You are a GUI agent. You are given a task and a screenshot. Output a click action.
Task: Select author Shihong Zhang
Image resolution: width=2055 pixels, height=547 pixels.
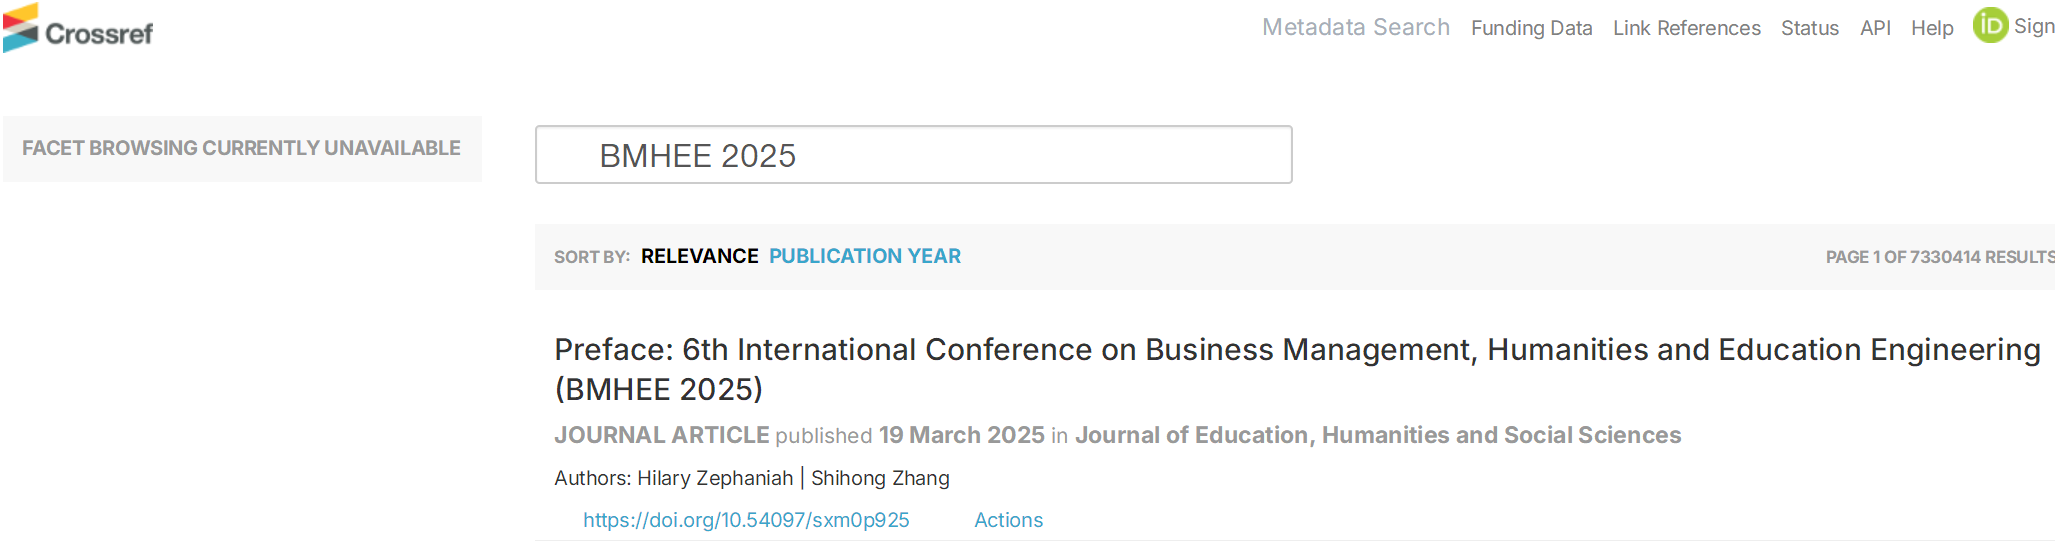(x=880, y=479)
